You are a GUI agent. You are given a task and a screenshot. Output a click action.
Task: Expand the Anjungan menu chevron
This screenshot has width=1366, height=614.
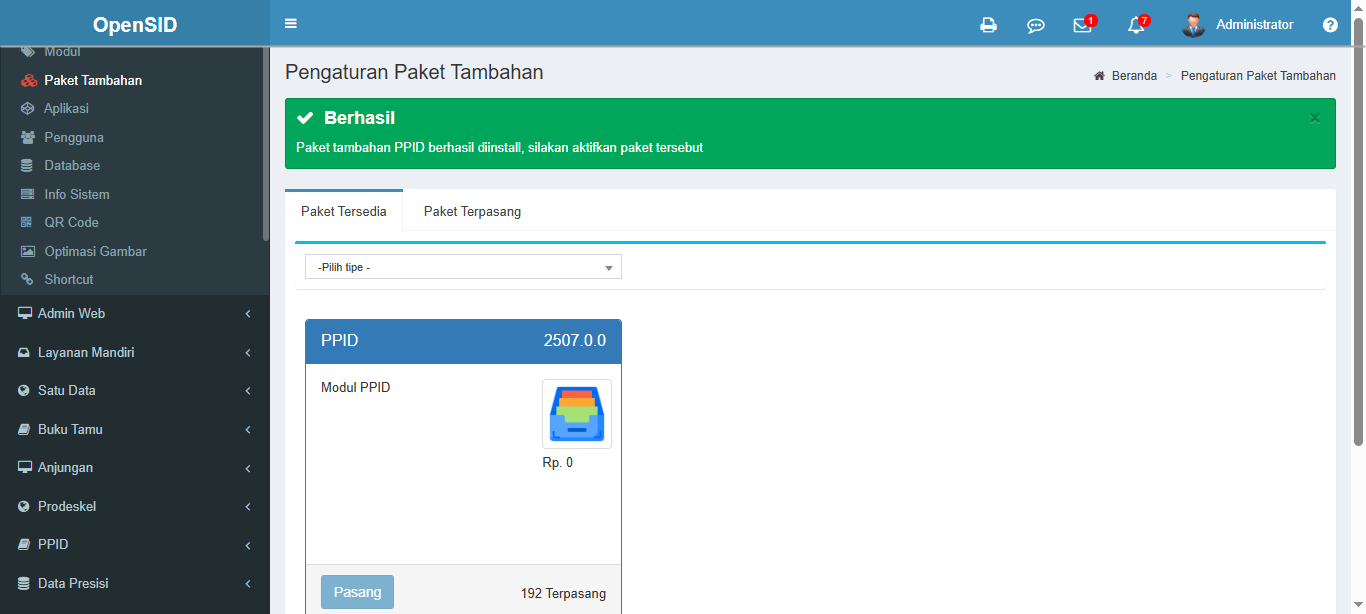click(248, 468)
